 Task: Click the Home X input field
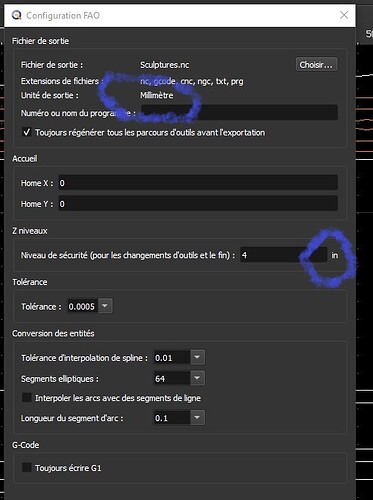pos(198,183)
